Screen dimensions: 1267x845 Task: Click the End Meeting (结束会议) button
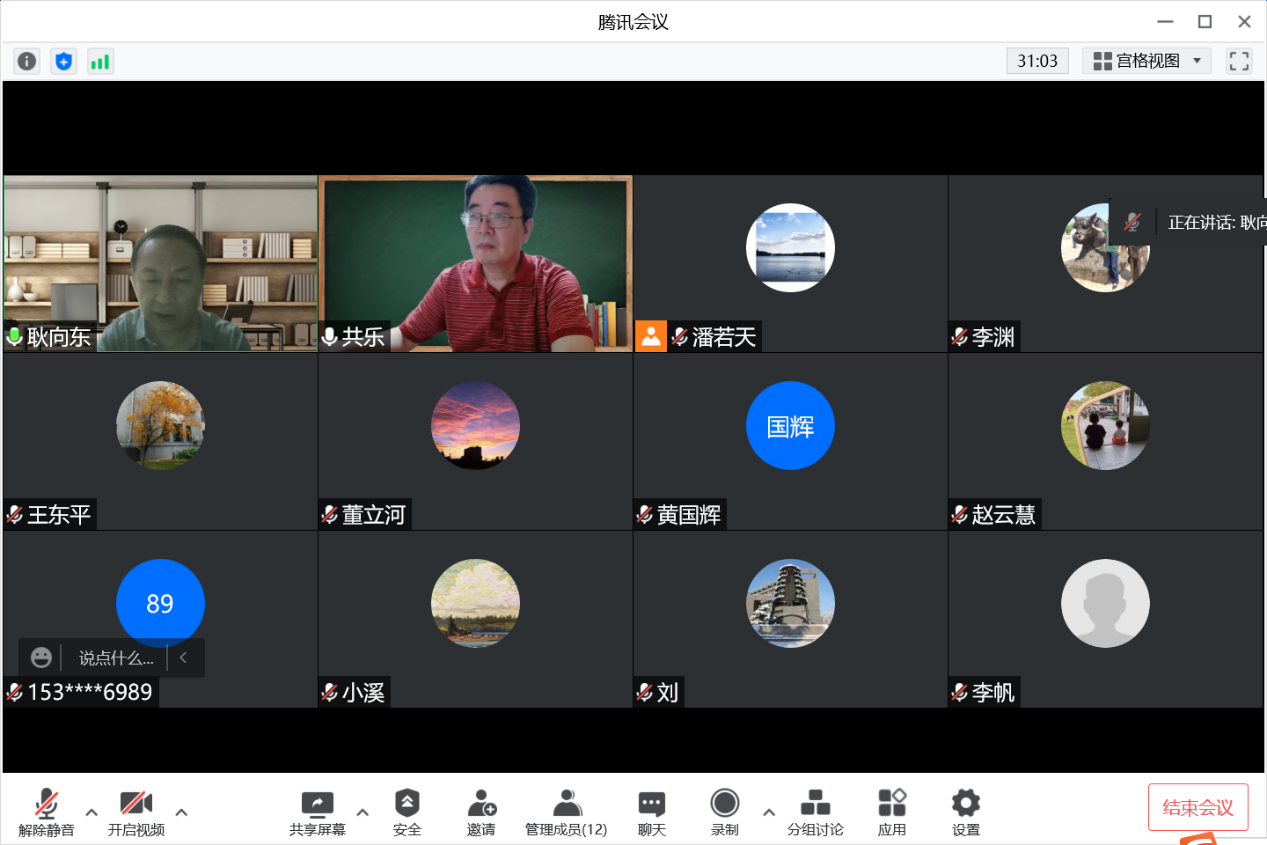point(1198,807)
